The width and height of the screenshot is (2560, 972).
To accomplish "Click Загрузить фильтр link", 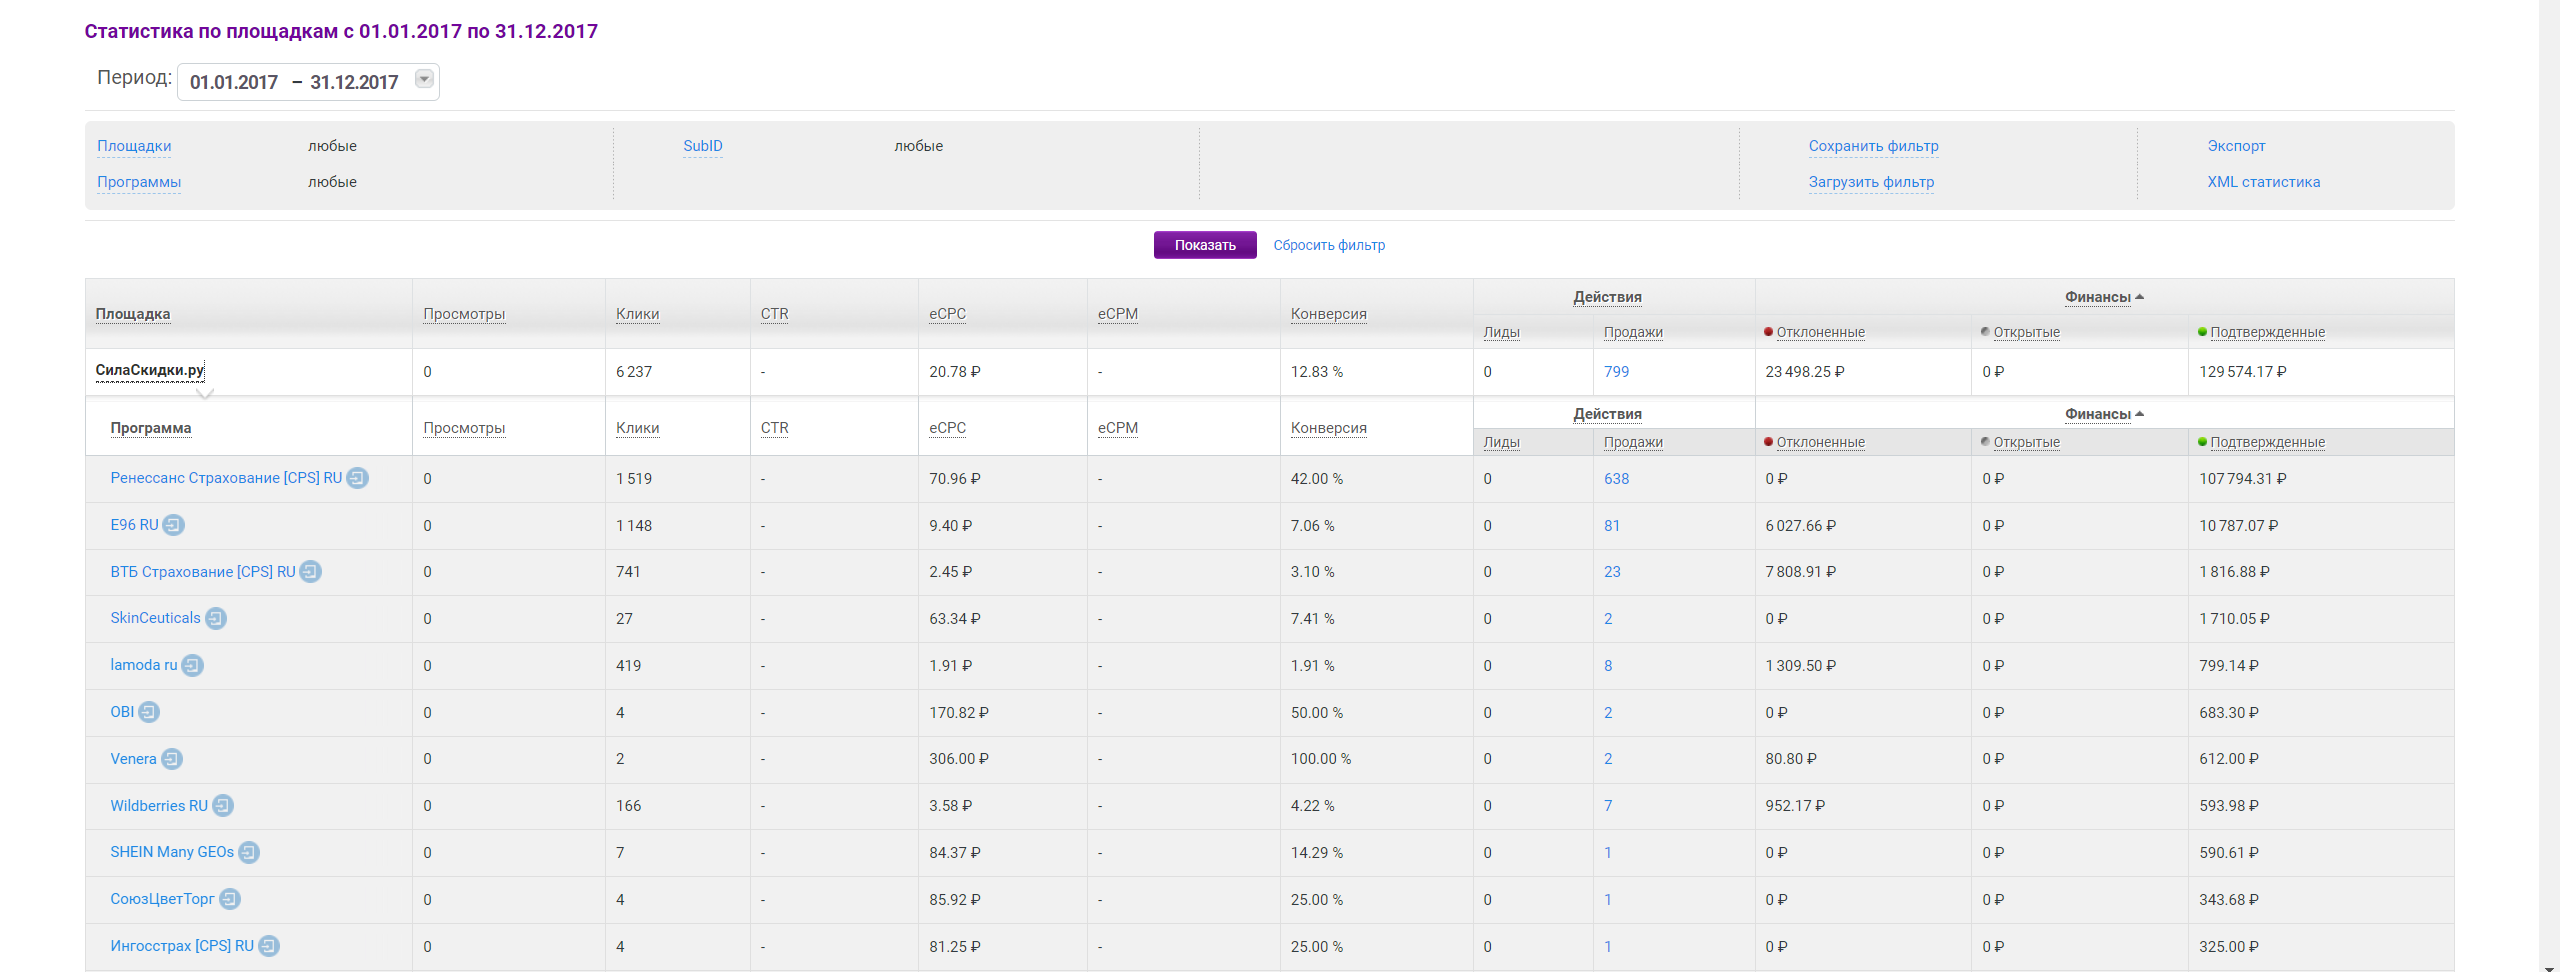I will pos(1871,182).
